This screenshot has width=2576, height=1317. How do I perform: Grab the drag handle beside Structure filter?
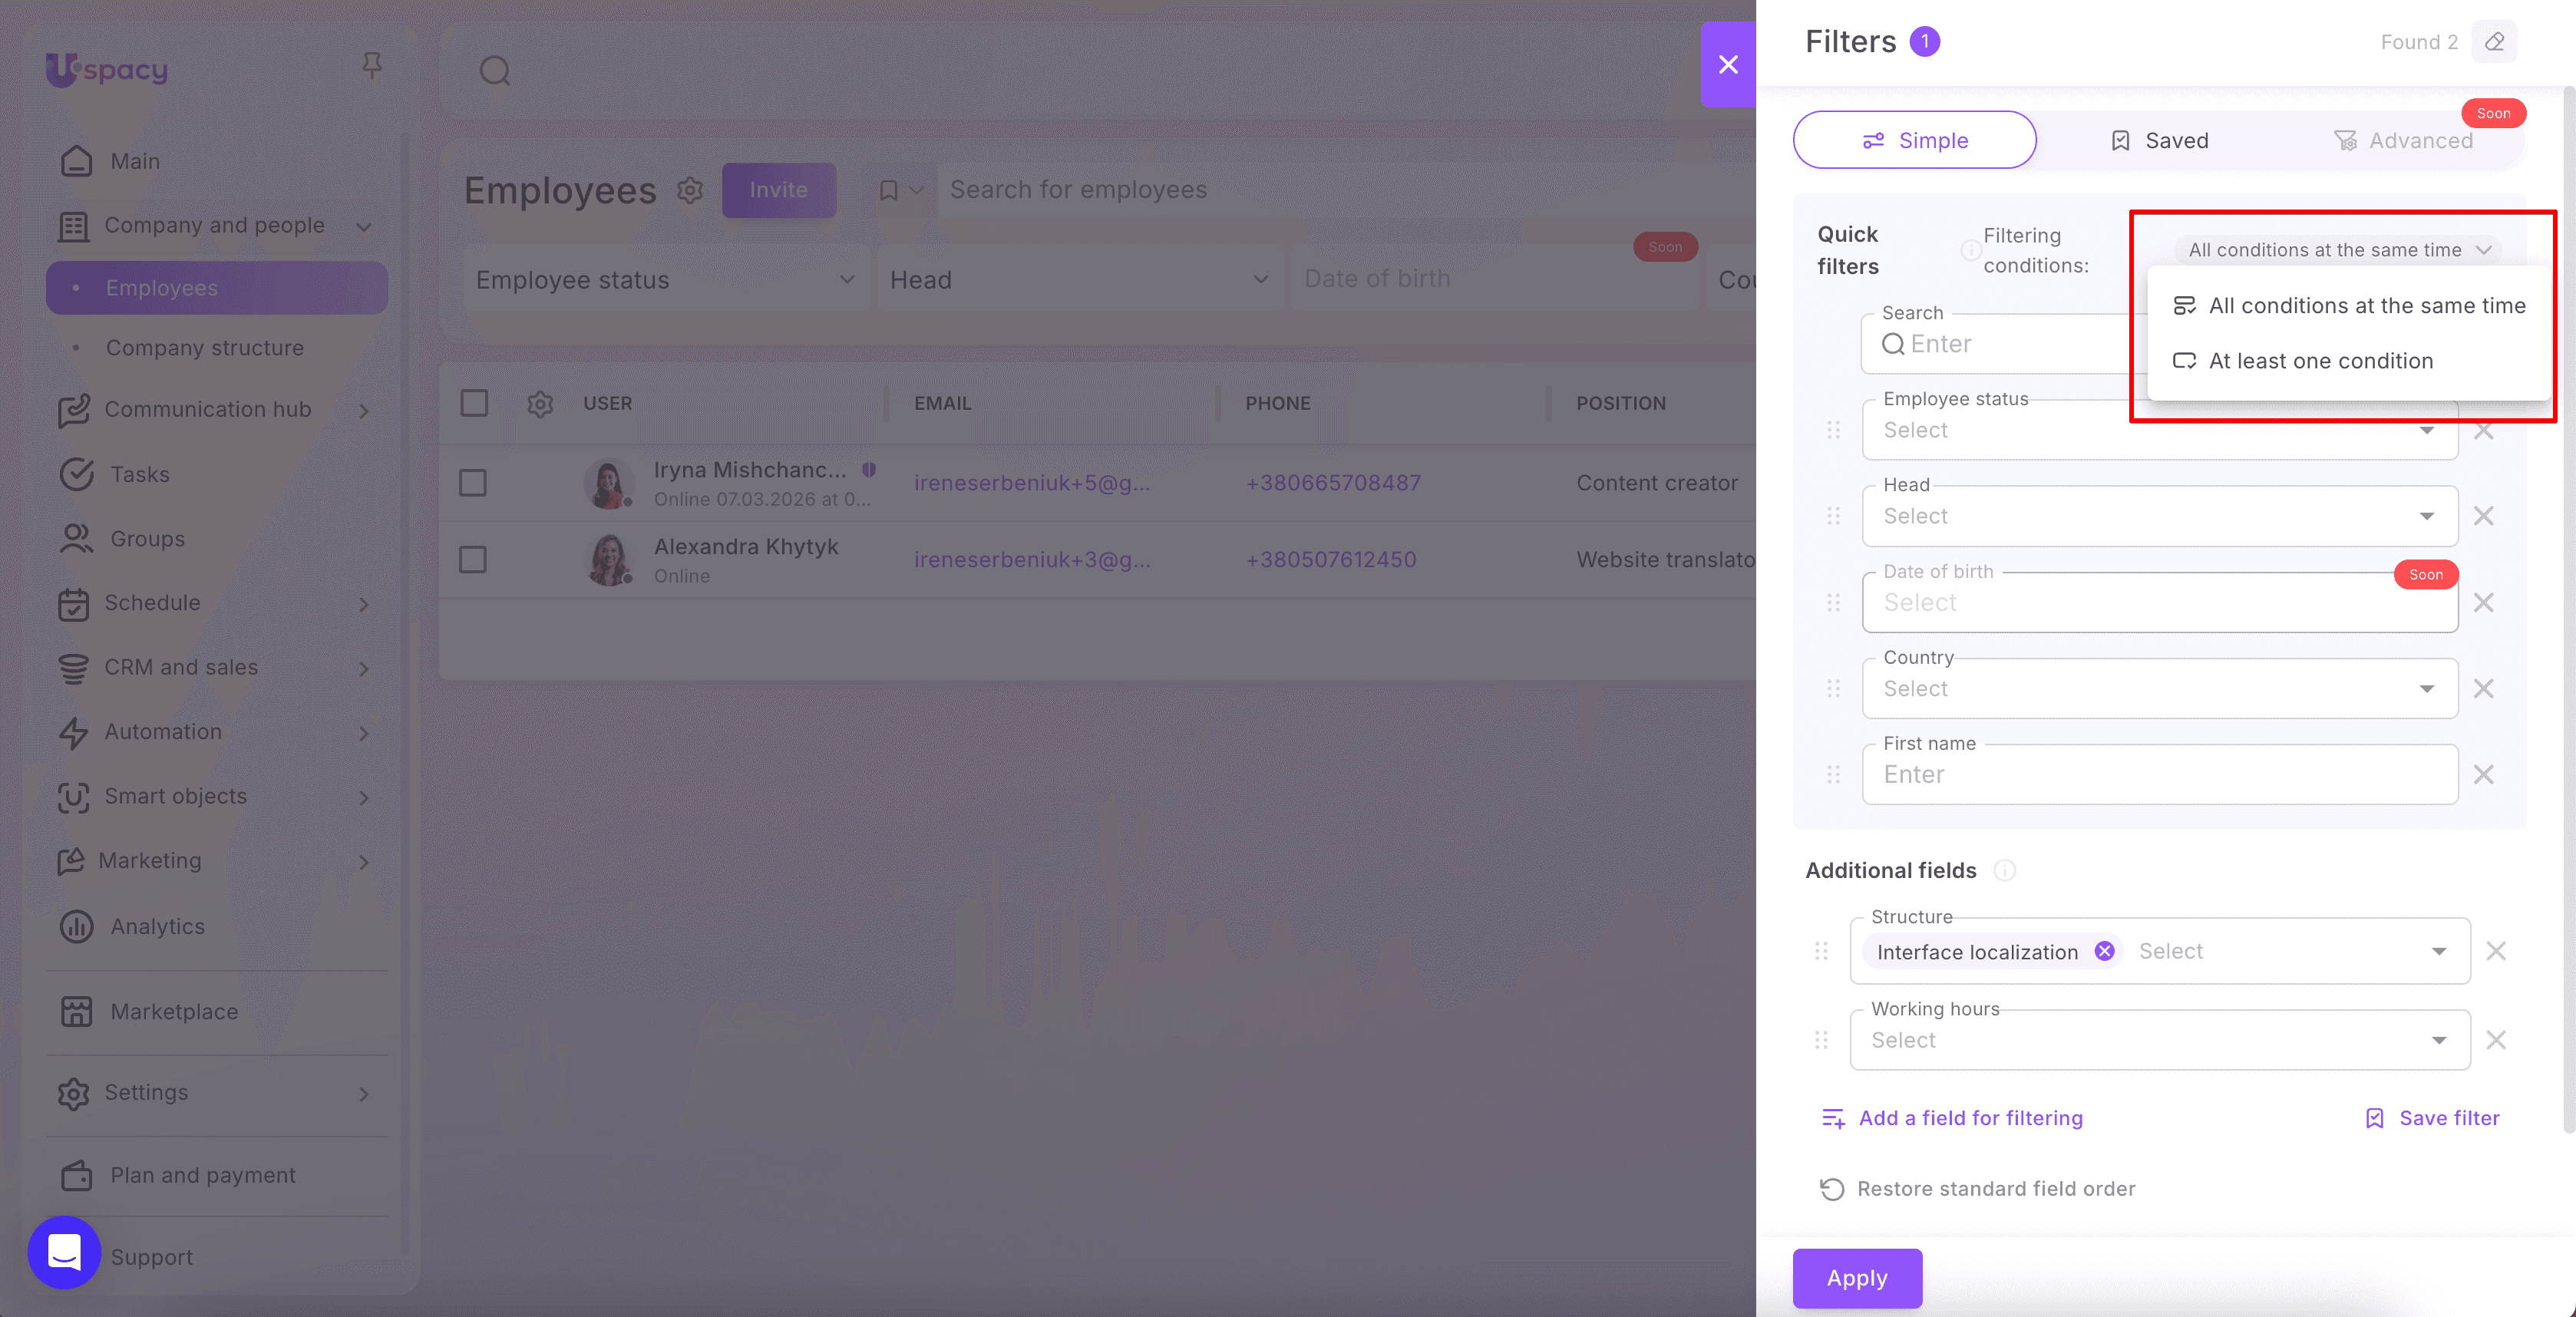pyautogui.click(x=1821, y=951)
